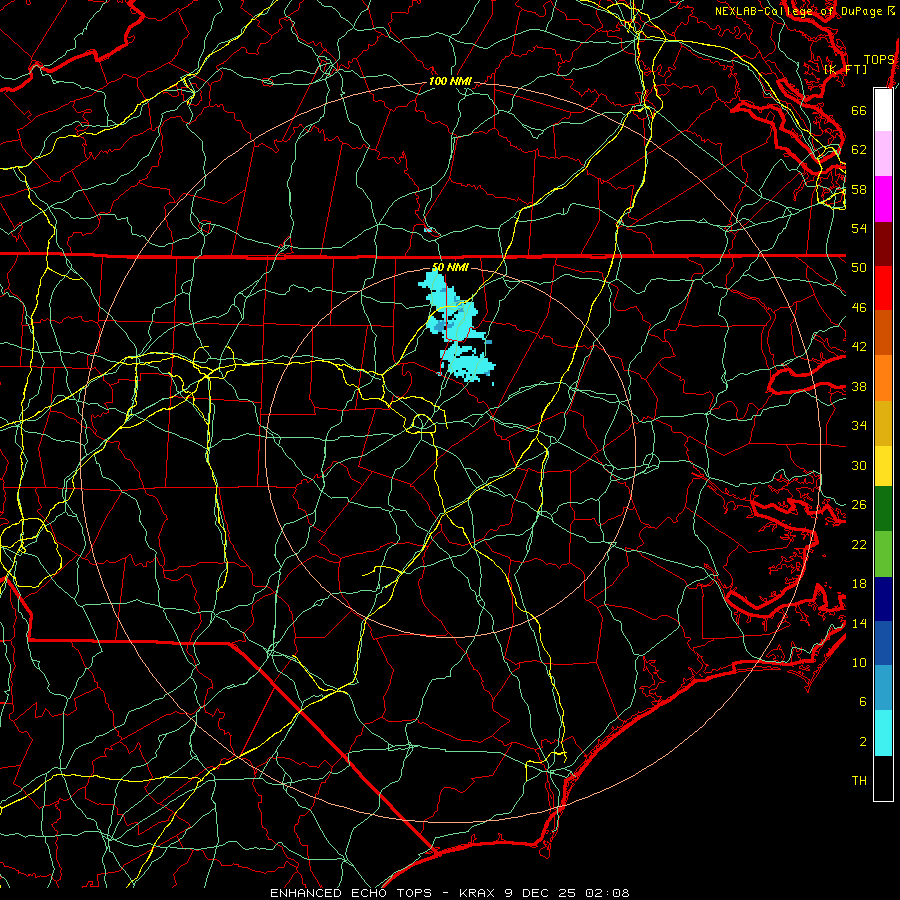The width and height of the screenshot is (900, 900).
Task: Click the legend value 10
Action: click(859, 662)
